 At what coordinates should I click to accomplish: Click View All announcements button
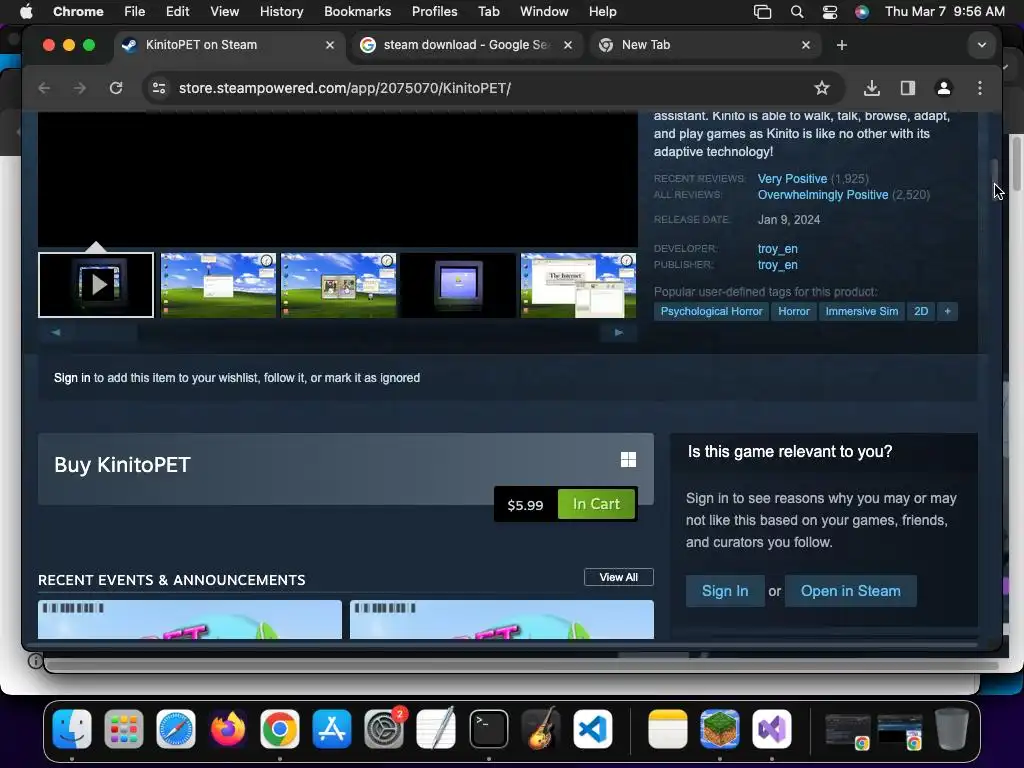pyautogui.click(x=618, y=577)
